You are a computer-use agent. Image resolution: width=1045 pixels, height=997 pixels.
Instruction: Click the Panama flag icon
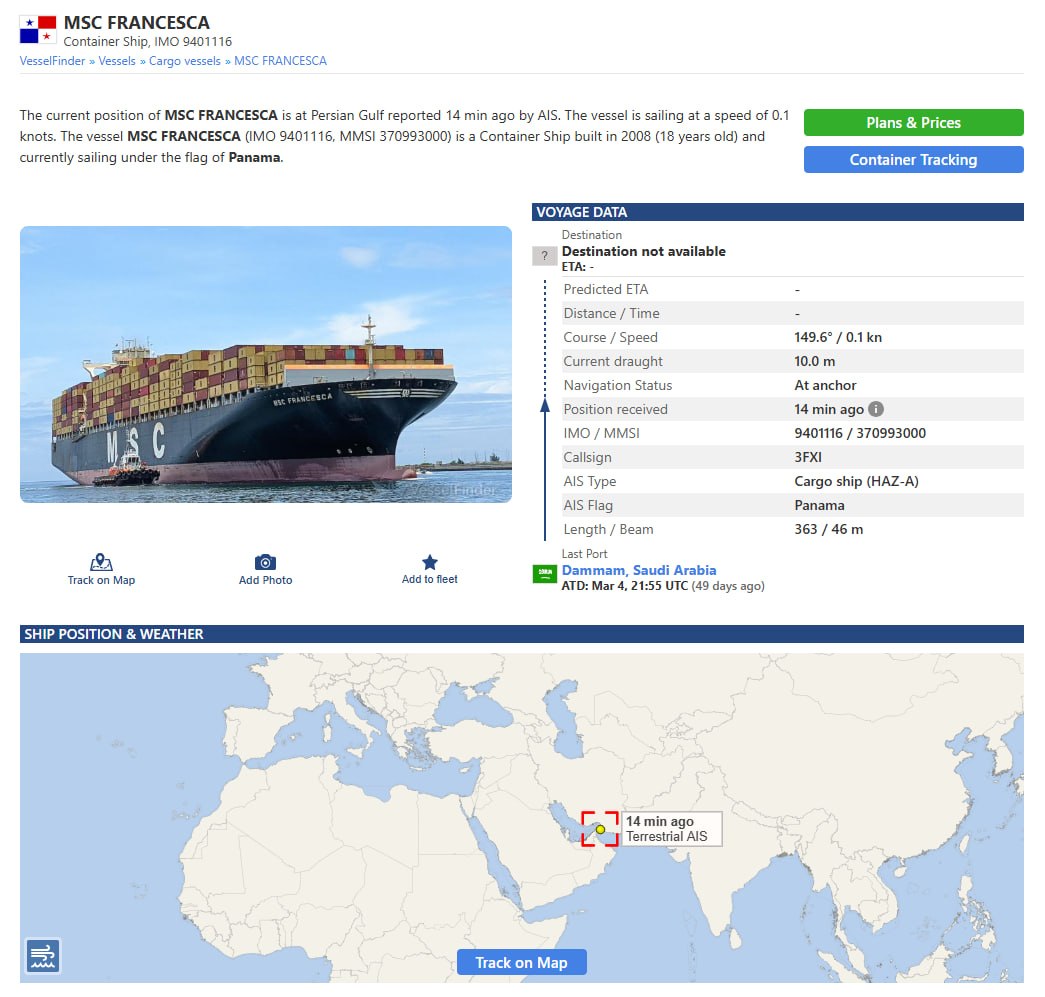click(38, 29)
